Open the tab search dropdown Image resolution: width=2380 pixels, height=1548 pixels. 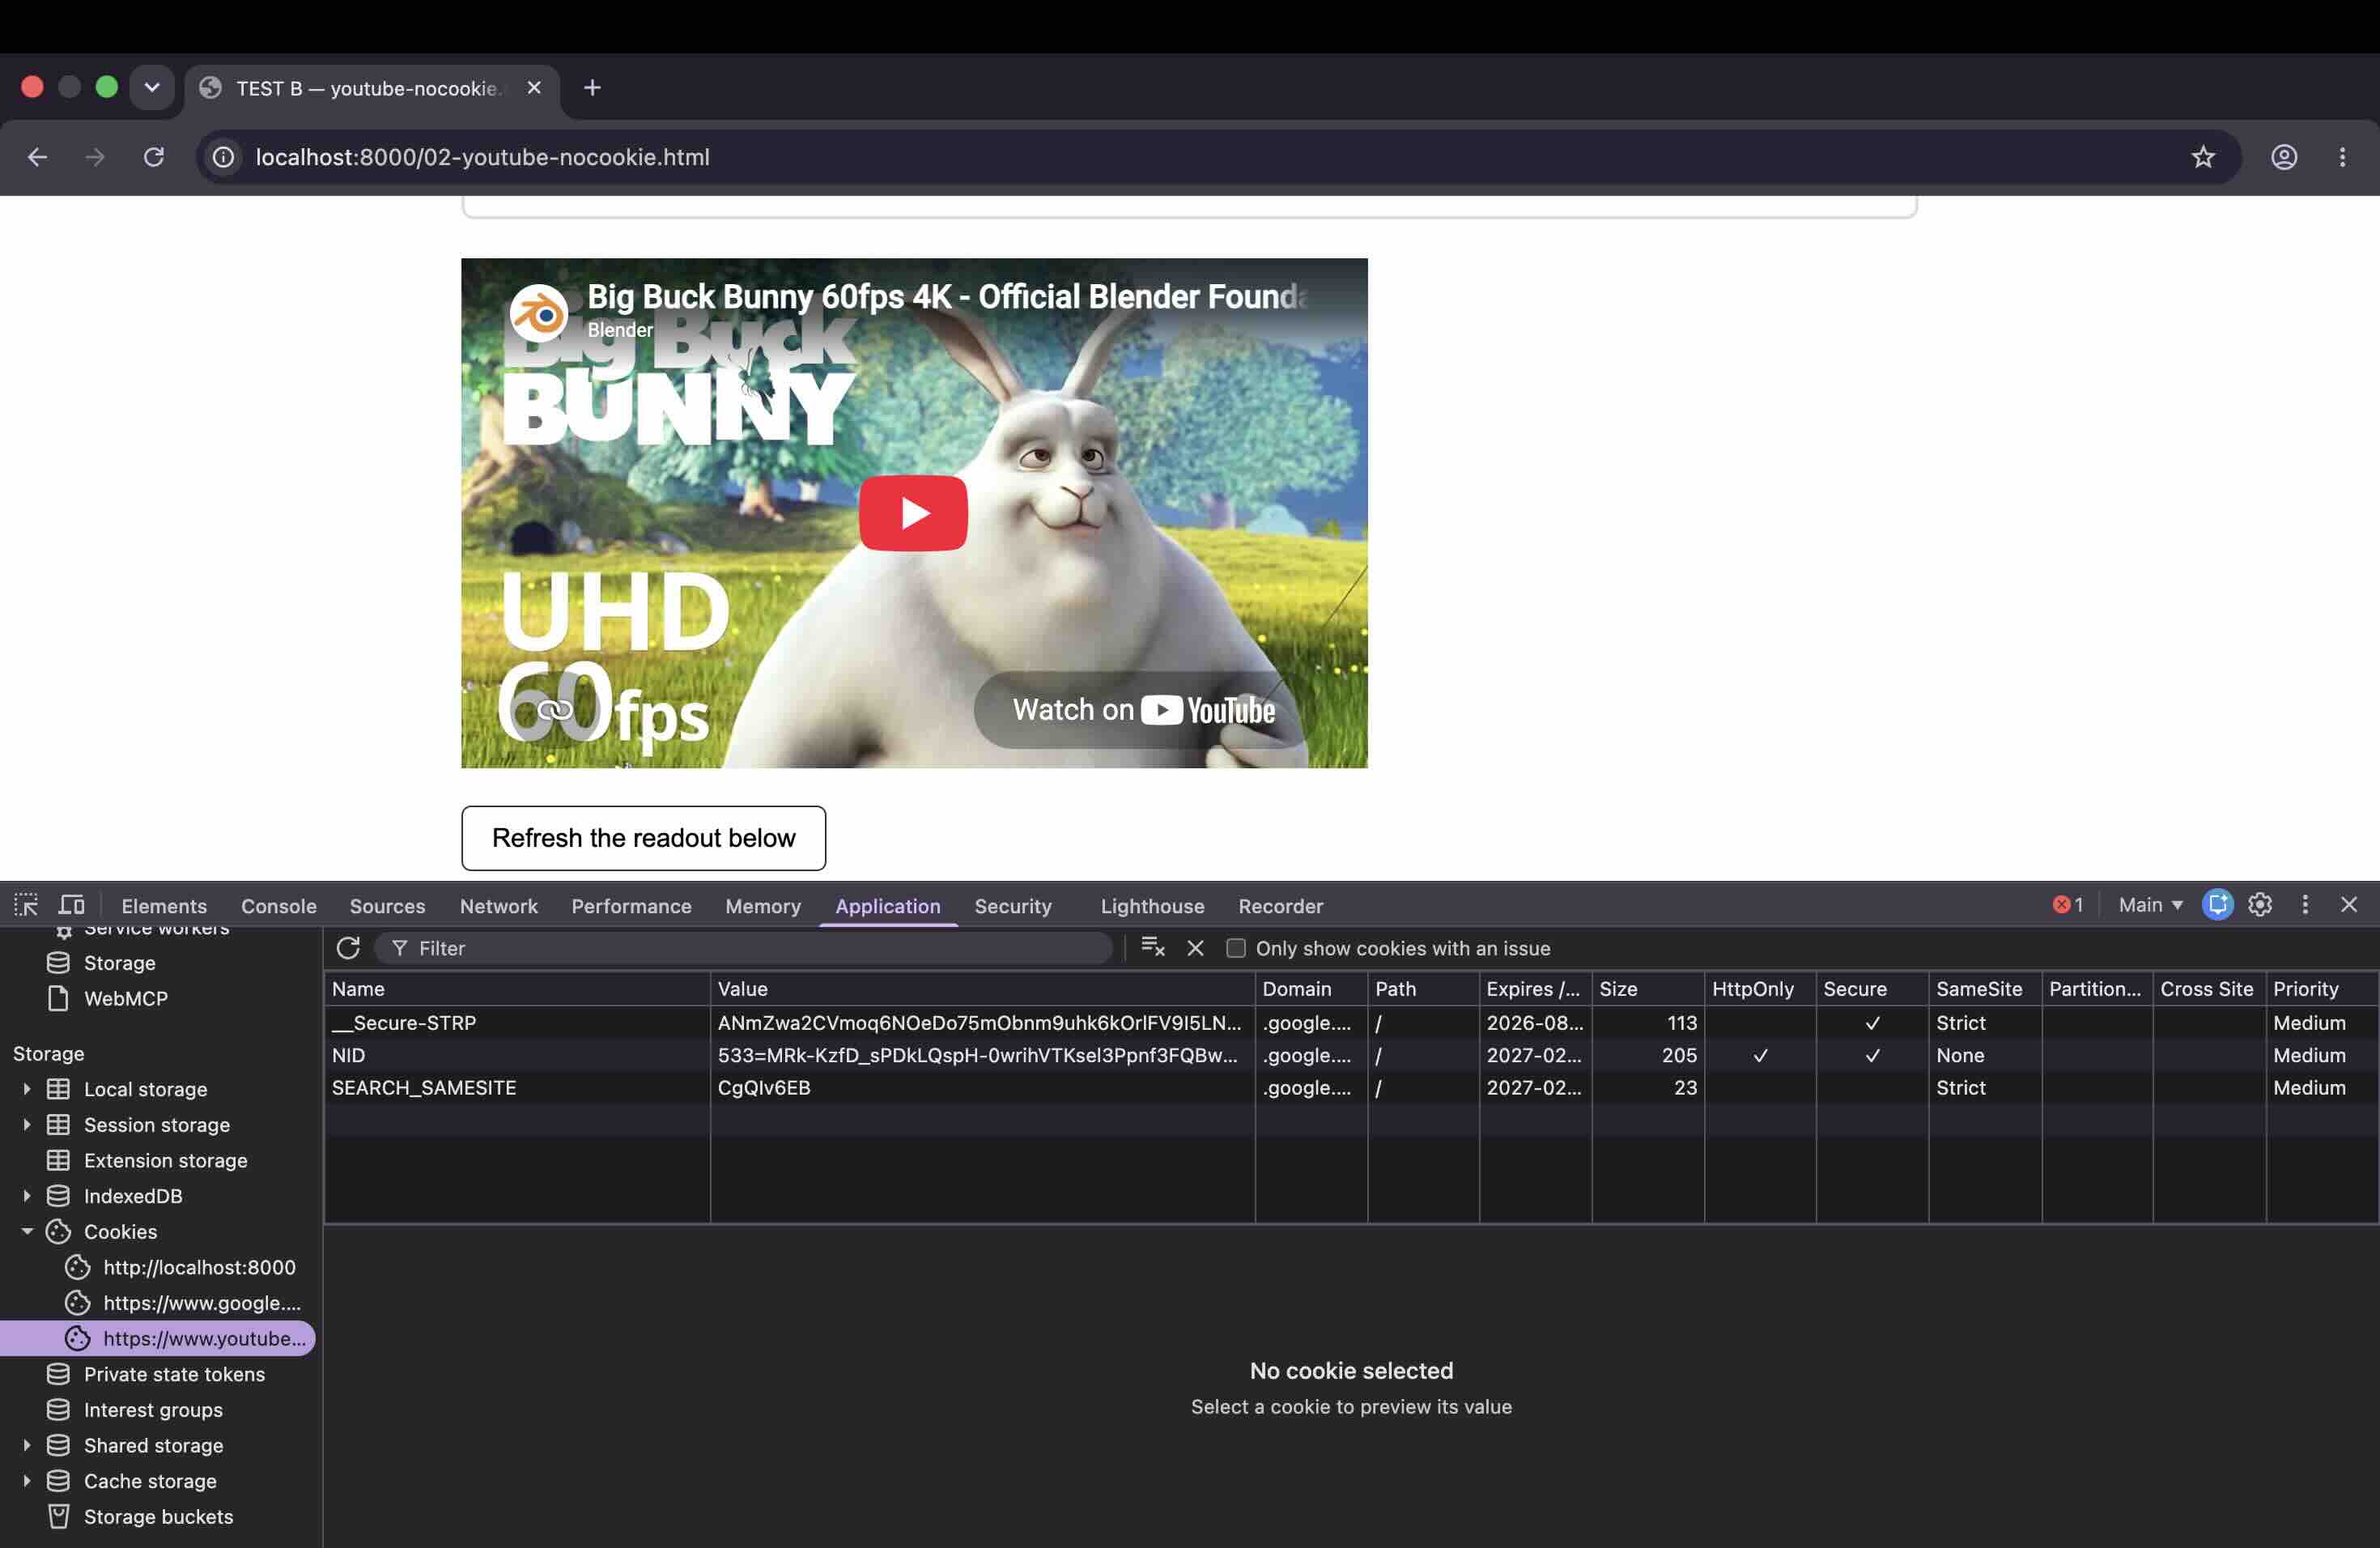[152, 88]
